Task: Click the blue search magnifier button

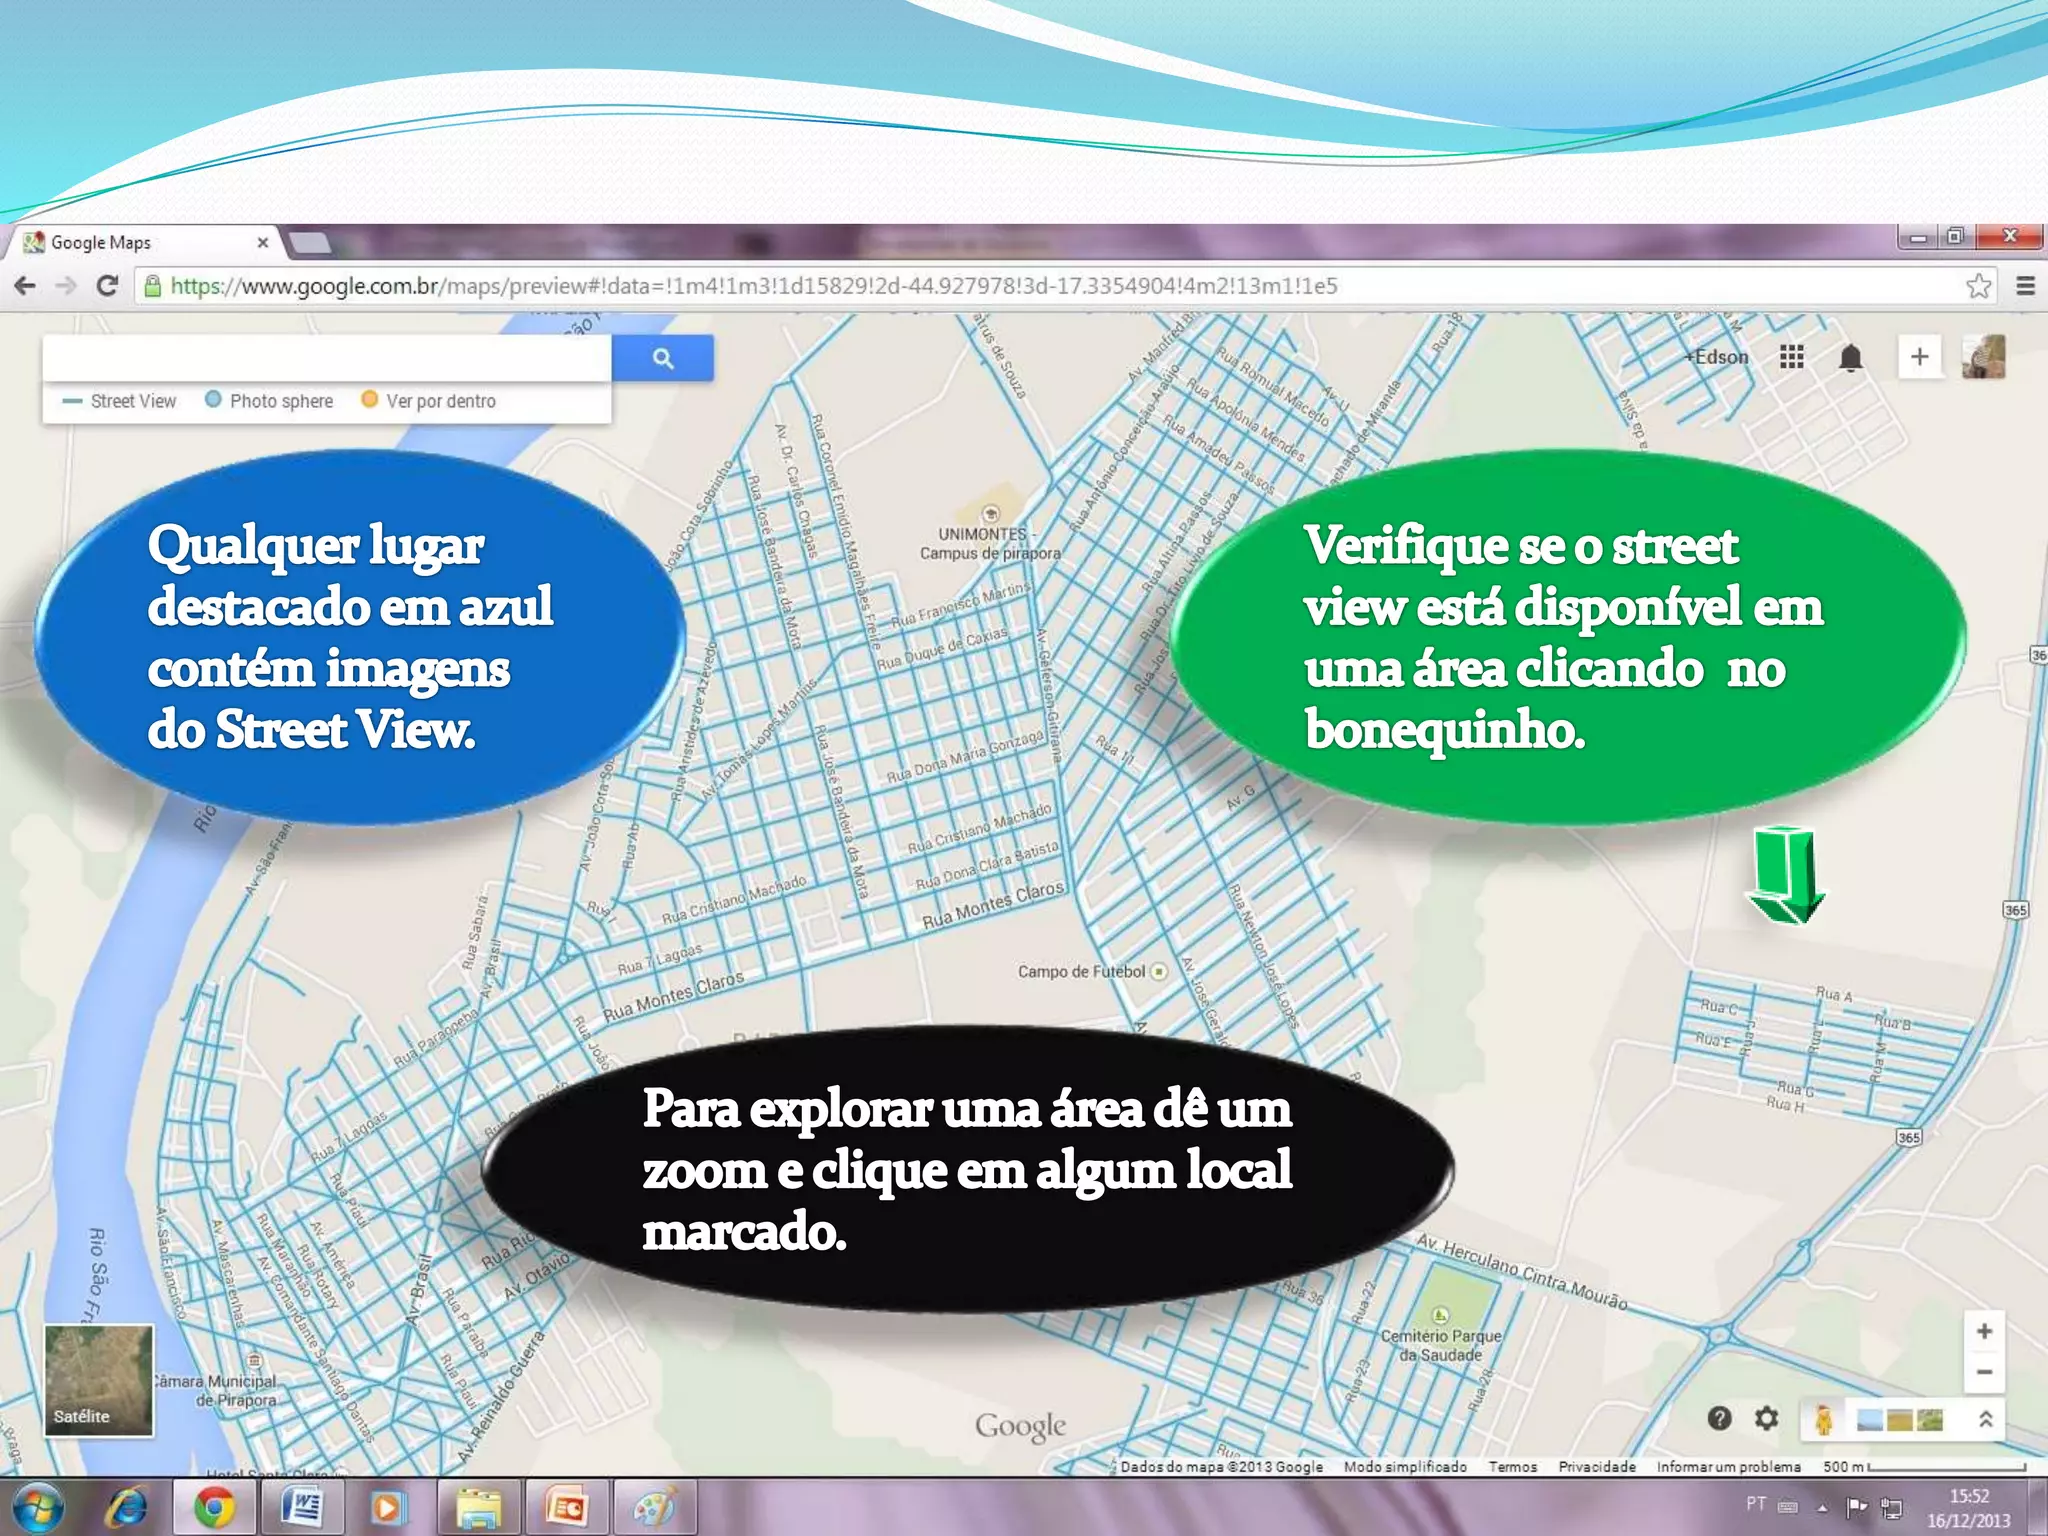Action: click(663, 358)
